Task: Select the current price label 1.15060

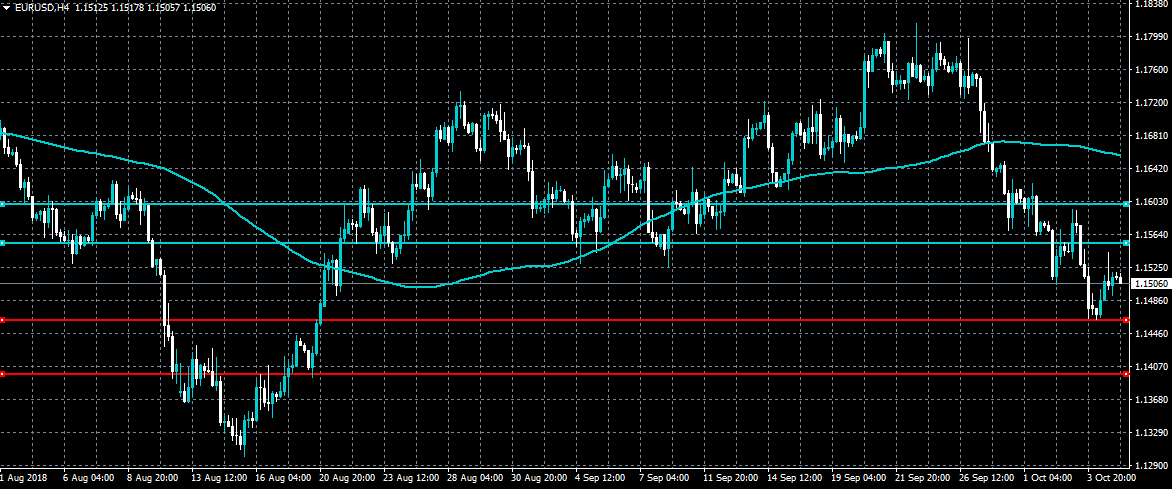Action: [x=1151, y=284]
